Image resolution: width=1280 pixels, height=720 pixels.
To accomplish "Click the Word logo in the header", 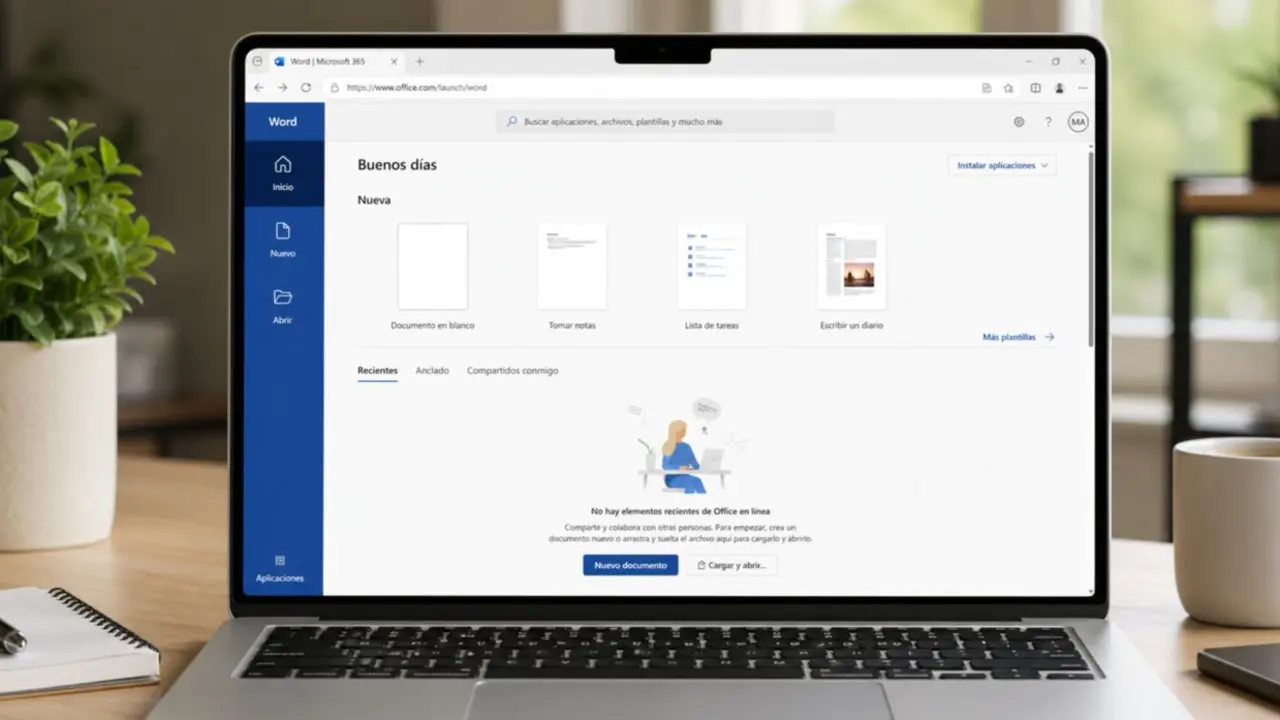I will (283, 122).
